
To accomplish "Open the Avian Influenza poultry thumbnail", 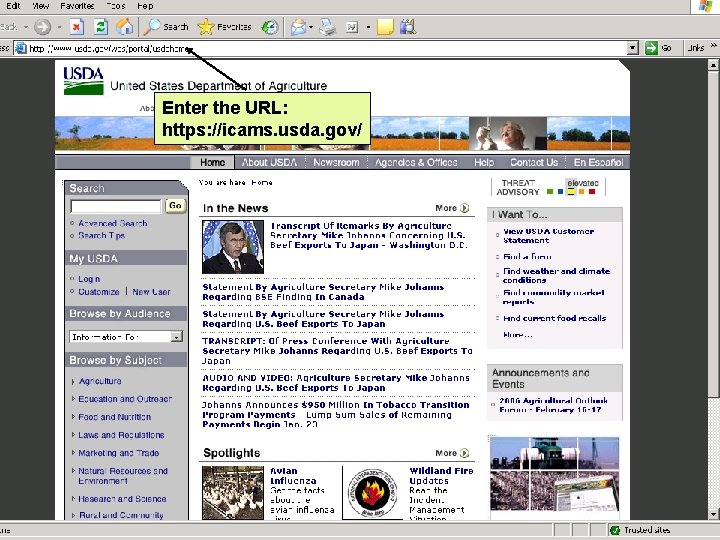I will 233,493.
